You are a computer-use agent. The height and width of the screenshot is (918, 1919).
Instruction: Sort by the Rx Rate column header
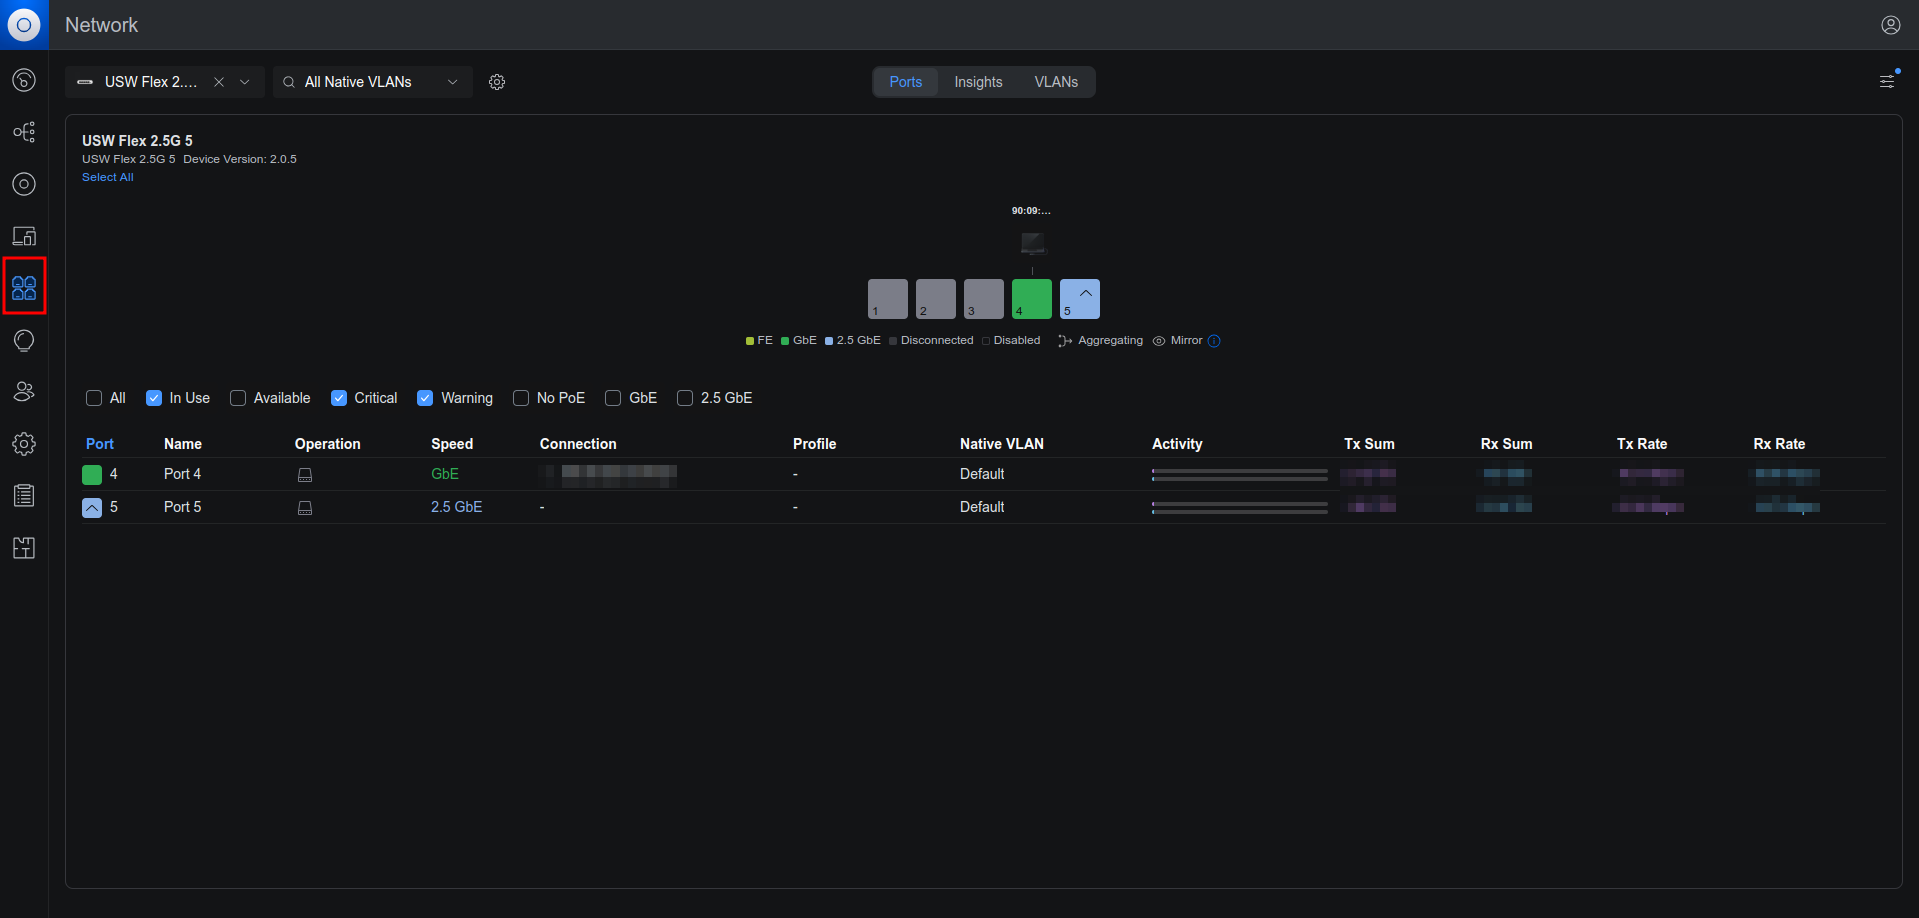coord(1779,444)
